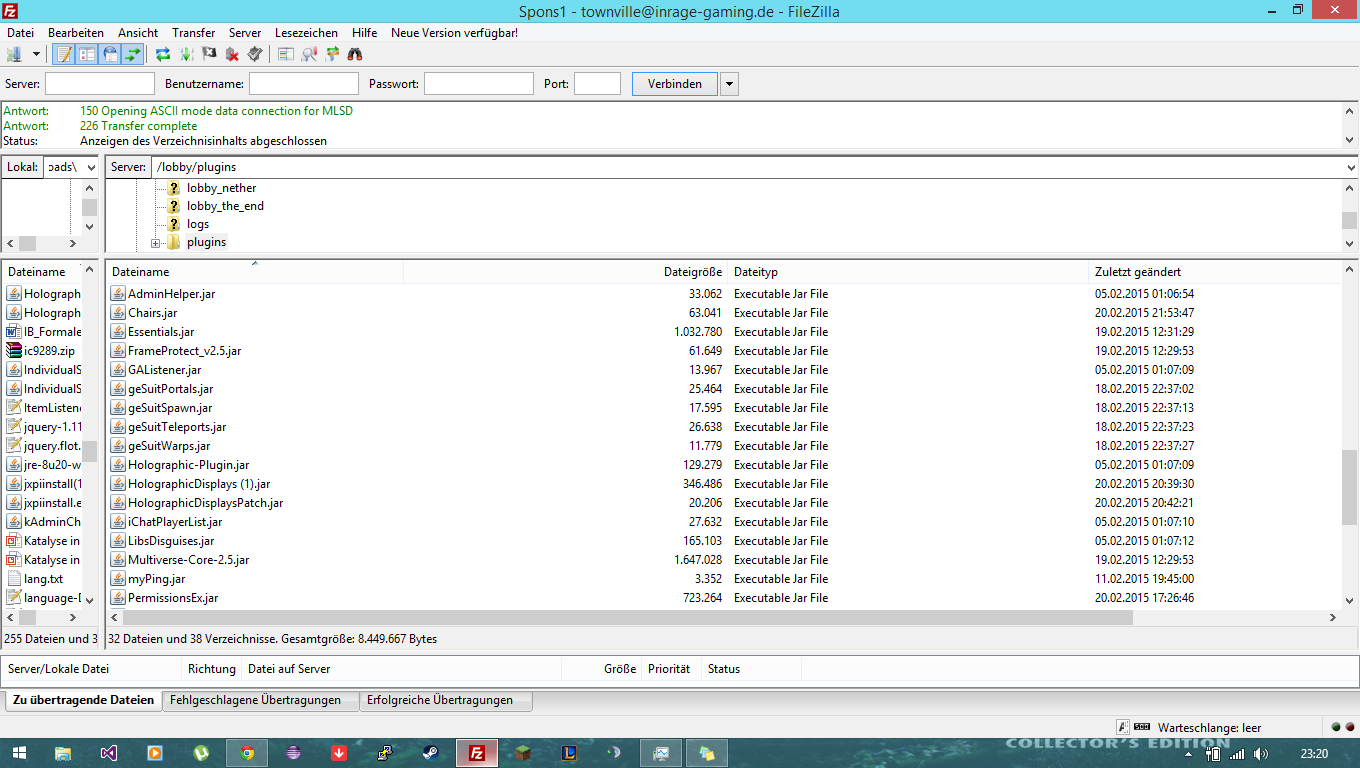Open the Server path dropdown arrow
This screenshot has height=768, width=1360.
[1350, 167]
